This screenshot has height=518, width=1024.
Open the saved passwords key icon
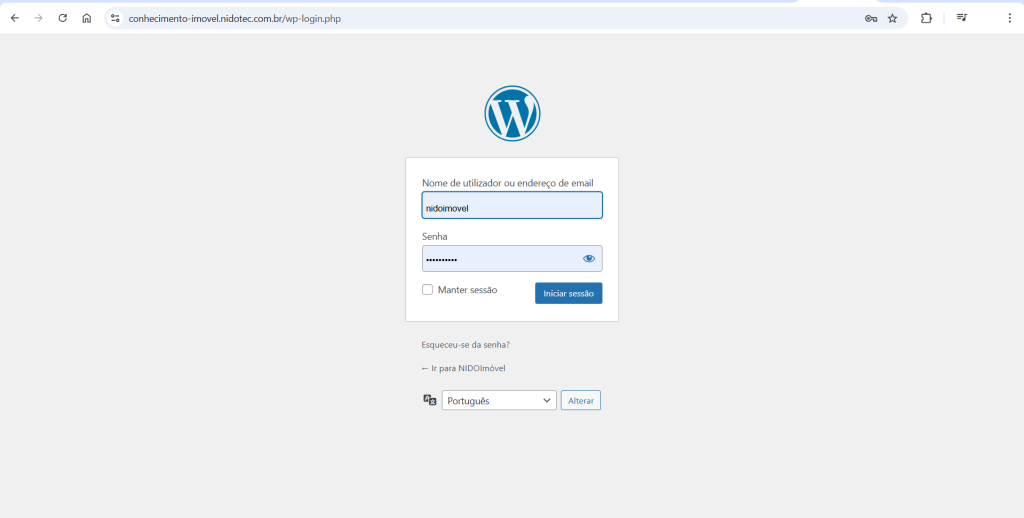(x=871, y=18)
